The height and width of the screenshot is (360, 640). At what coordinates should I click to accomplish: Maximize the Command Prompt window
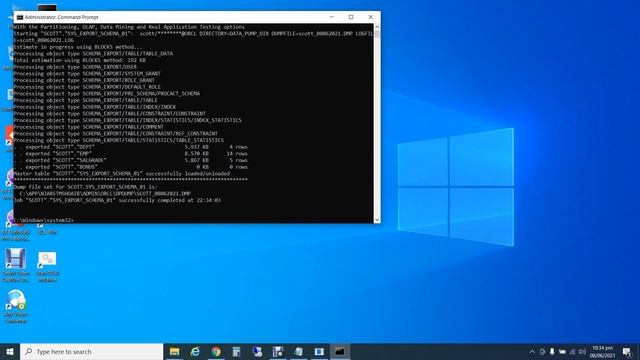[x=351, y=17]
